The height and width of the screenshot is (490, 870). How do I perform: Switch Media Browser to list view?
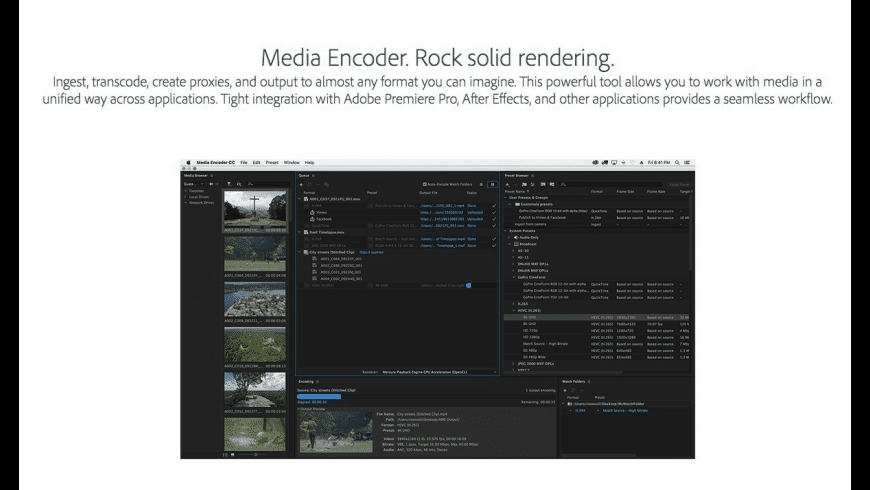(225, 454)
